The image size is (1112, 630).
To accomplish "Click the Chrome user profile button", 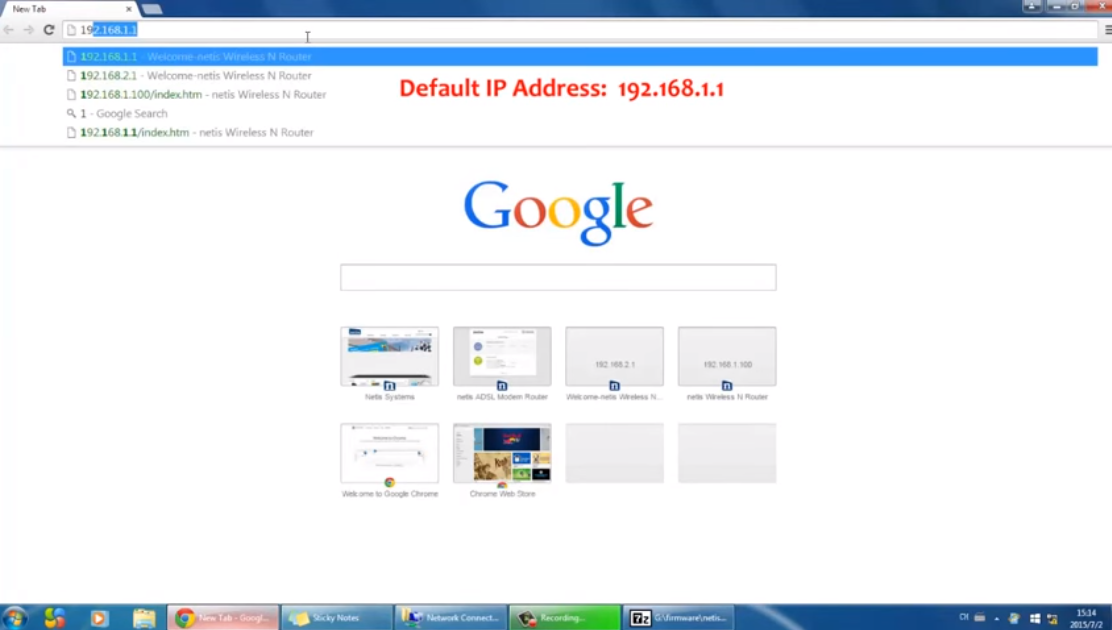I will [x=1032, y=6].
